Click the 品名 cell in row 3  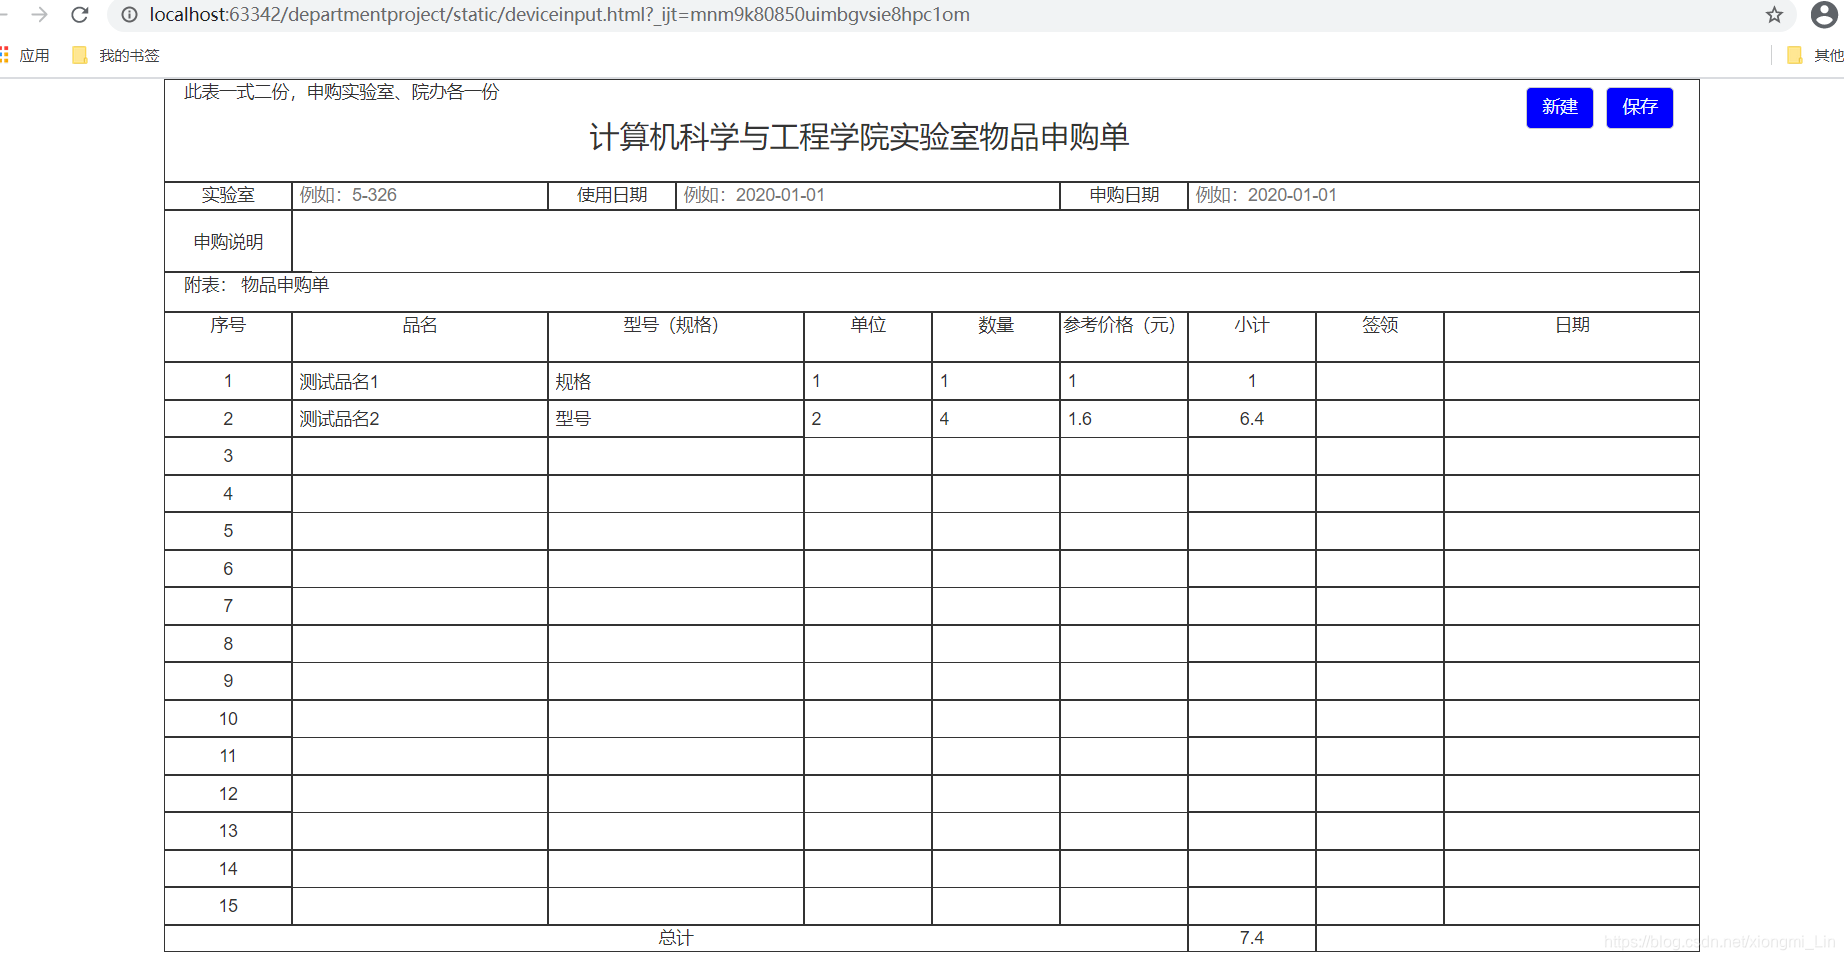(x=420, y=456)
